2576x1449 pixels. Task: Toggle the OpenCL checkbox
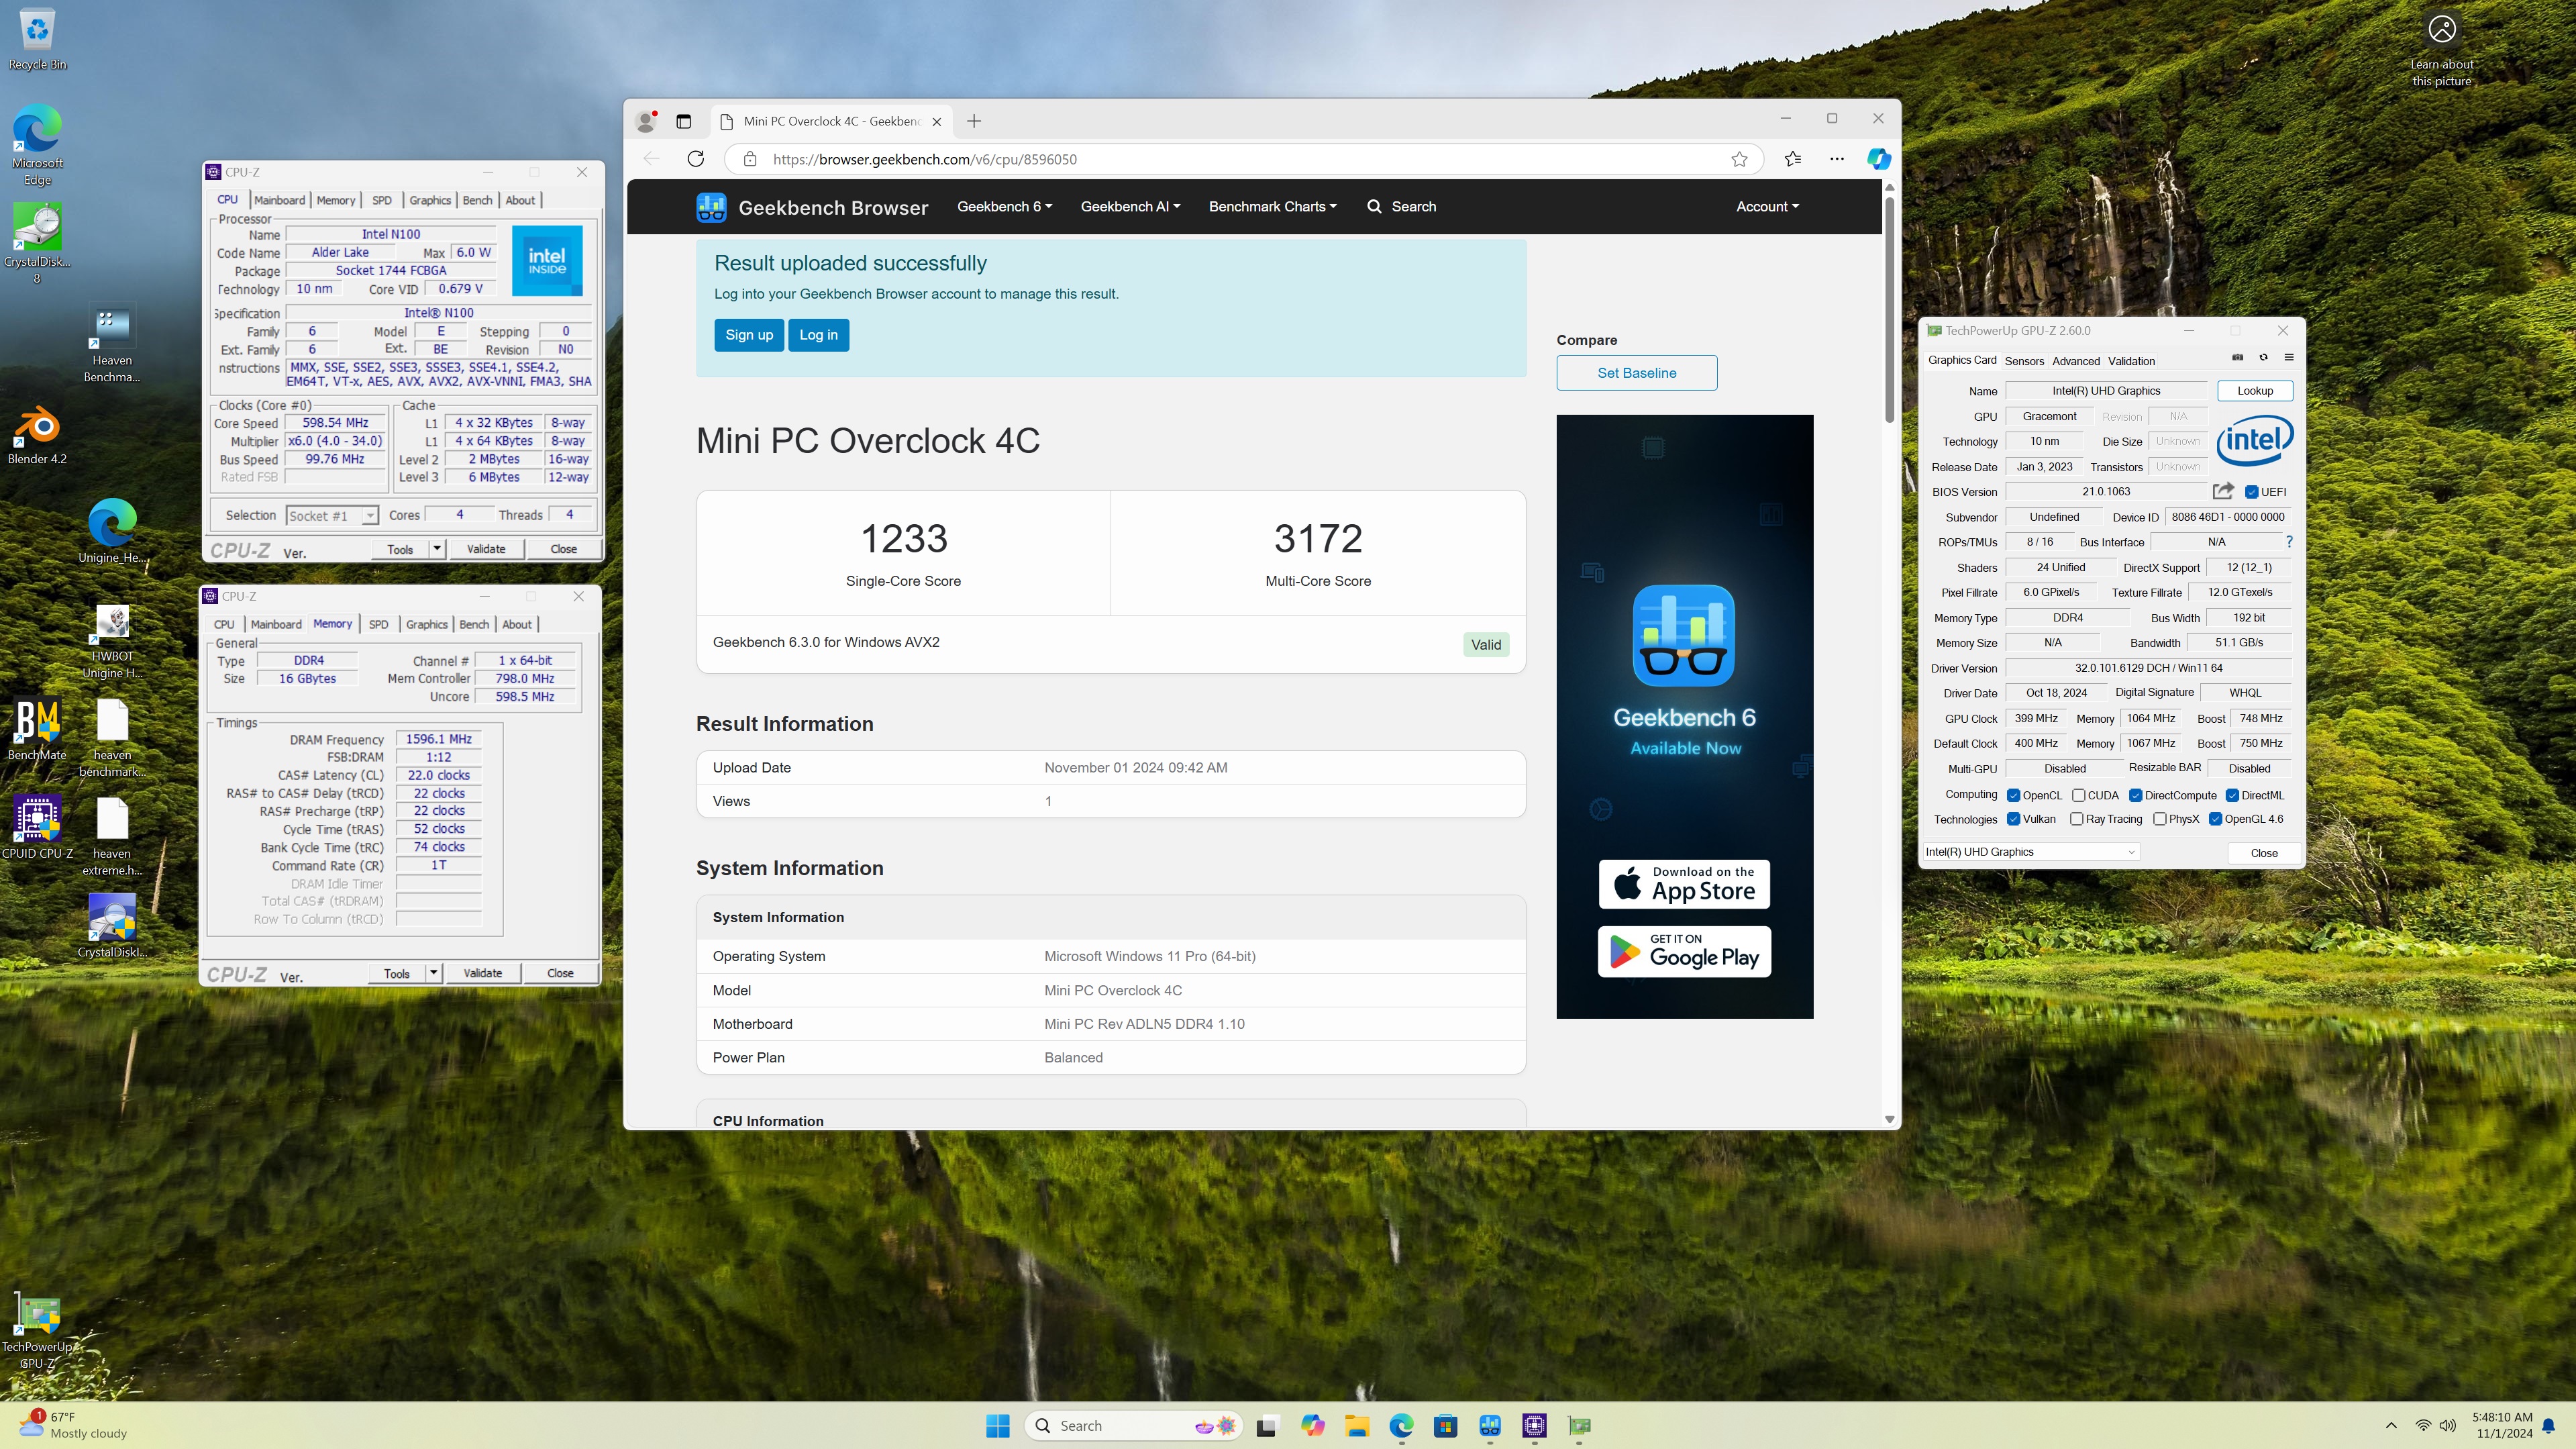2013,796
